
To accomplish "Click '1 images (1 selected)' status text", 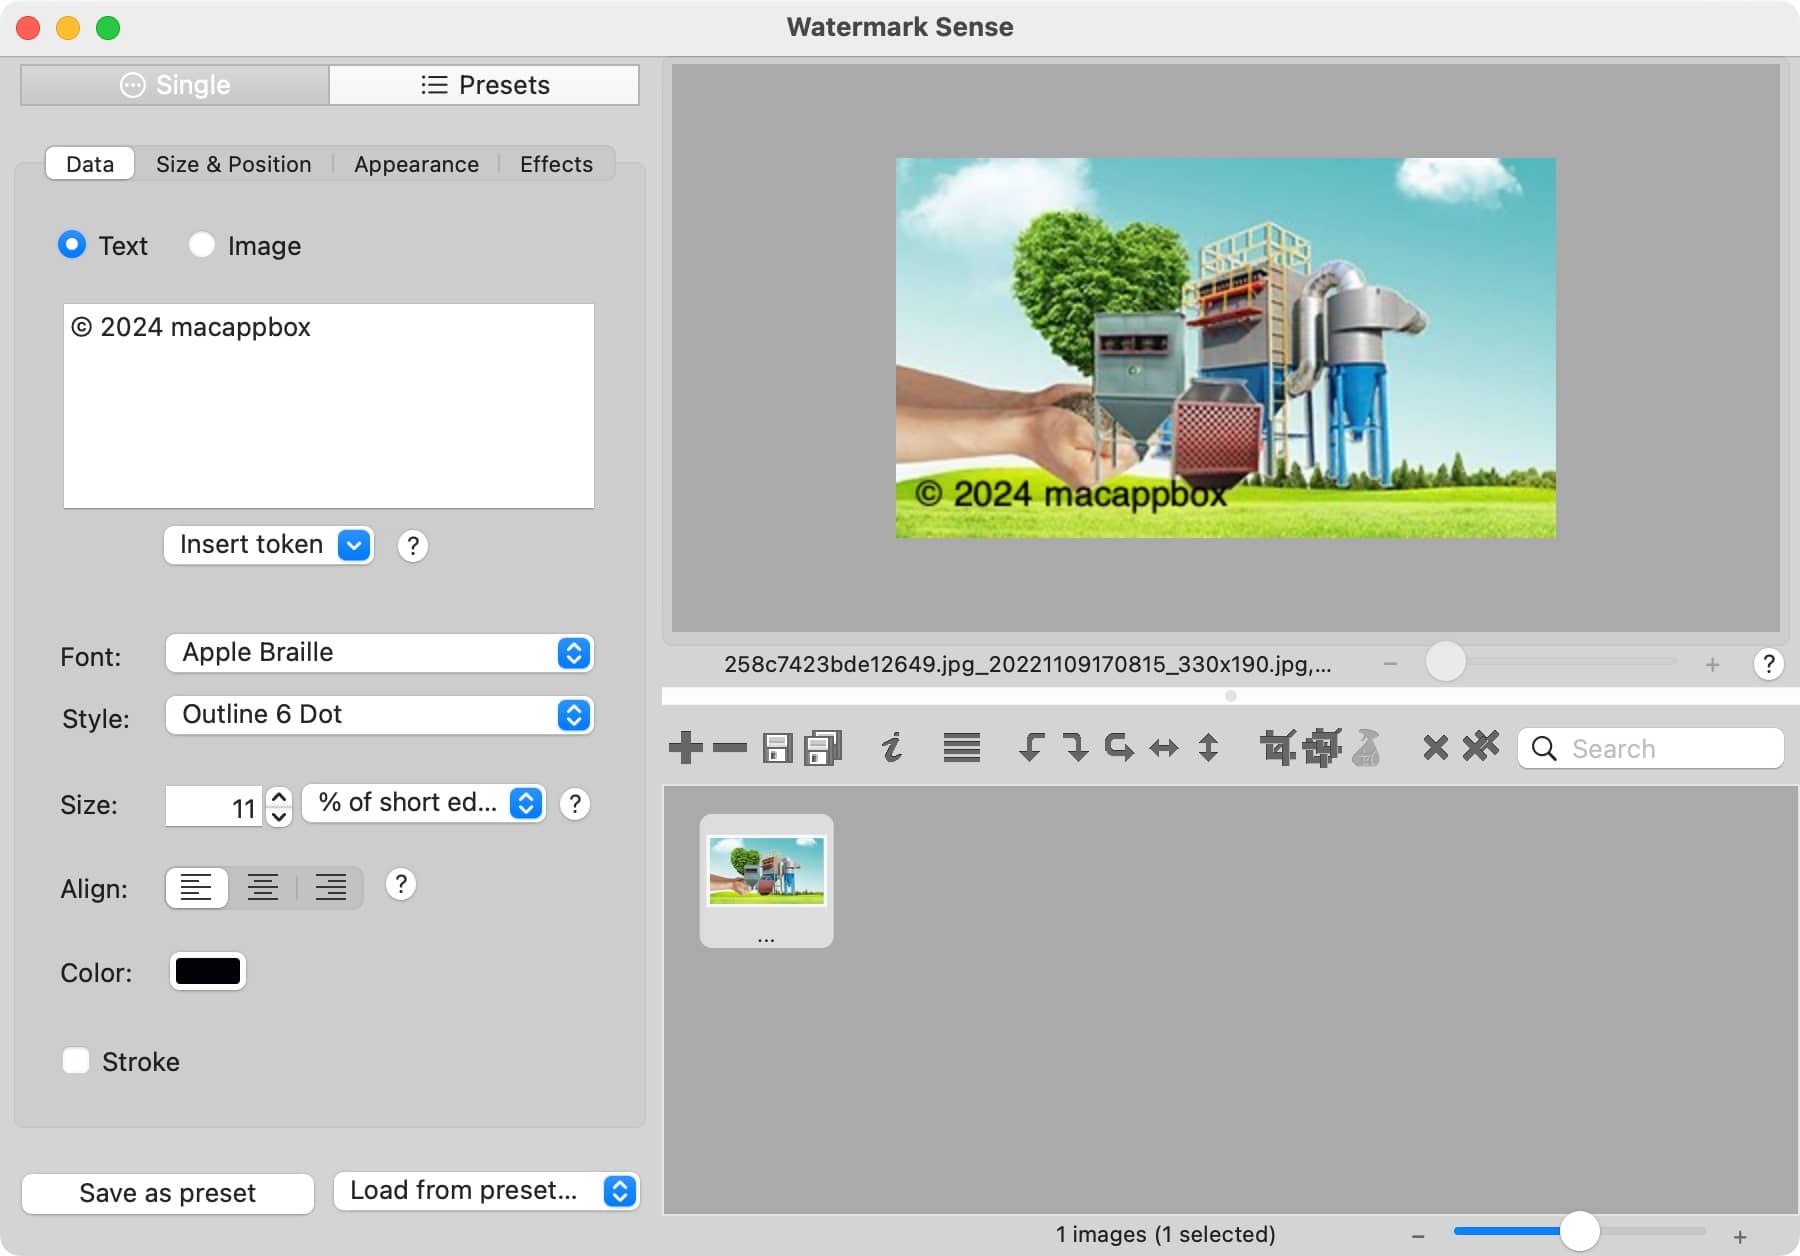I will coord(1165,1235).
